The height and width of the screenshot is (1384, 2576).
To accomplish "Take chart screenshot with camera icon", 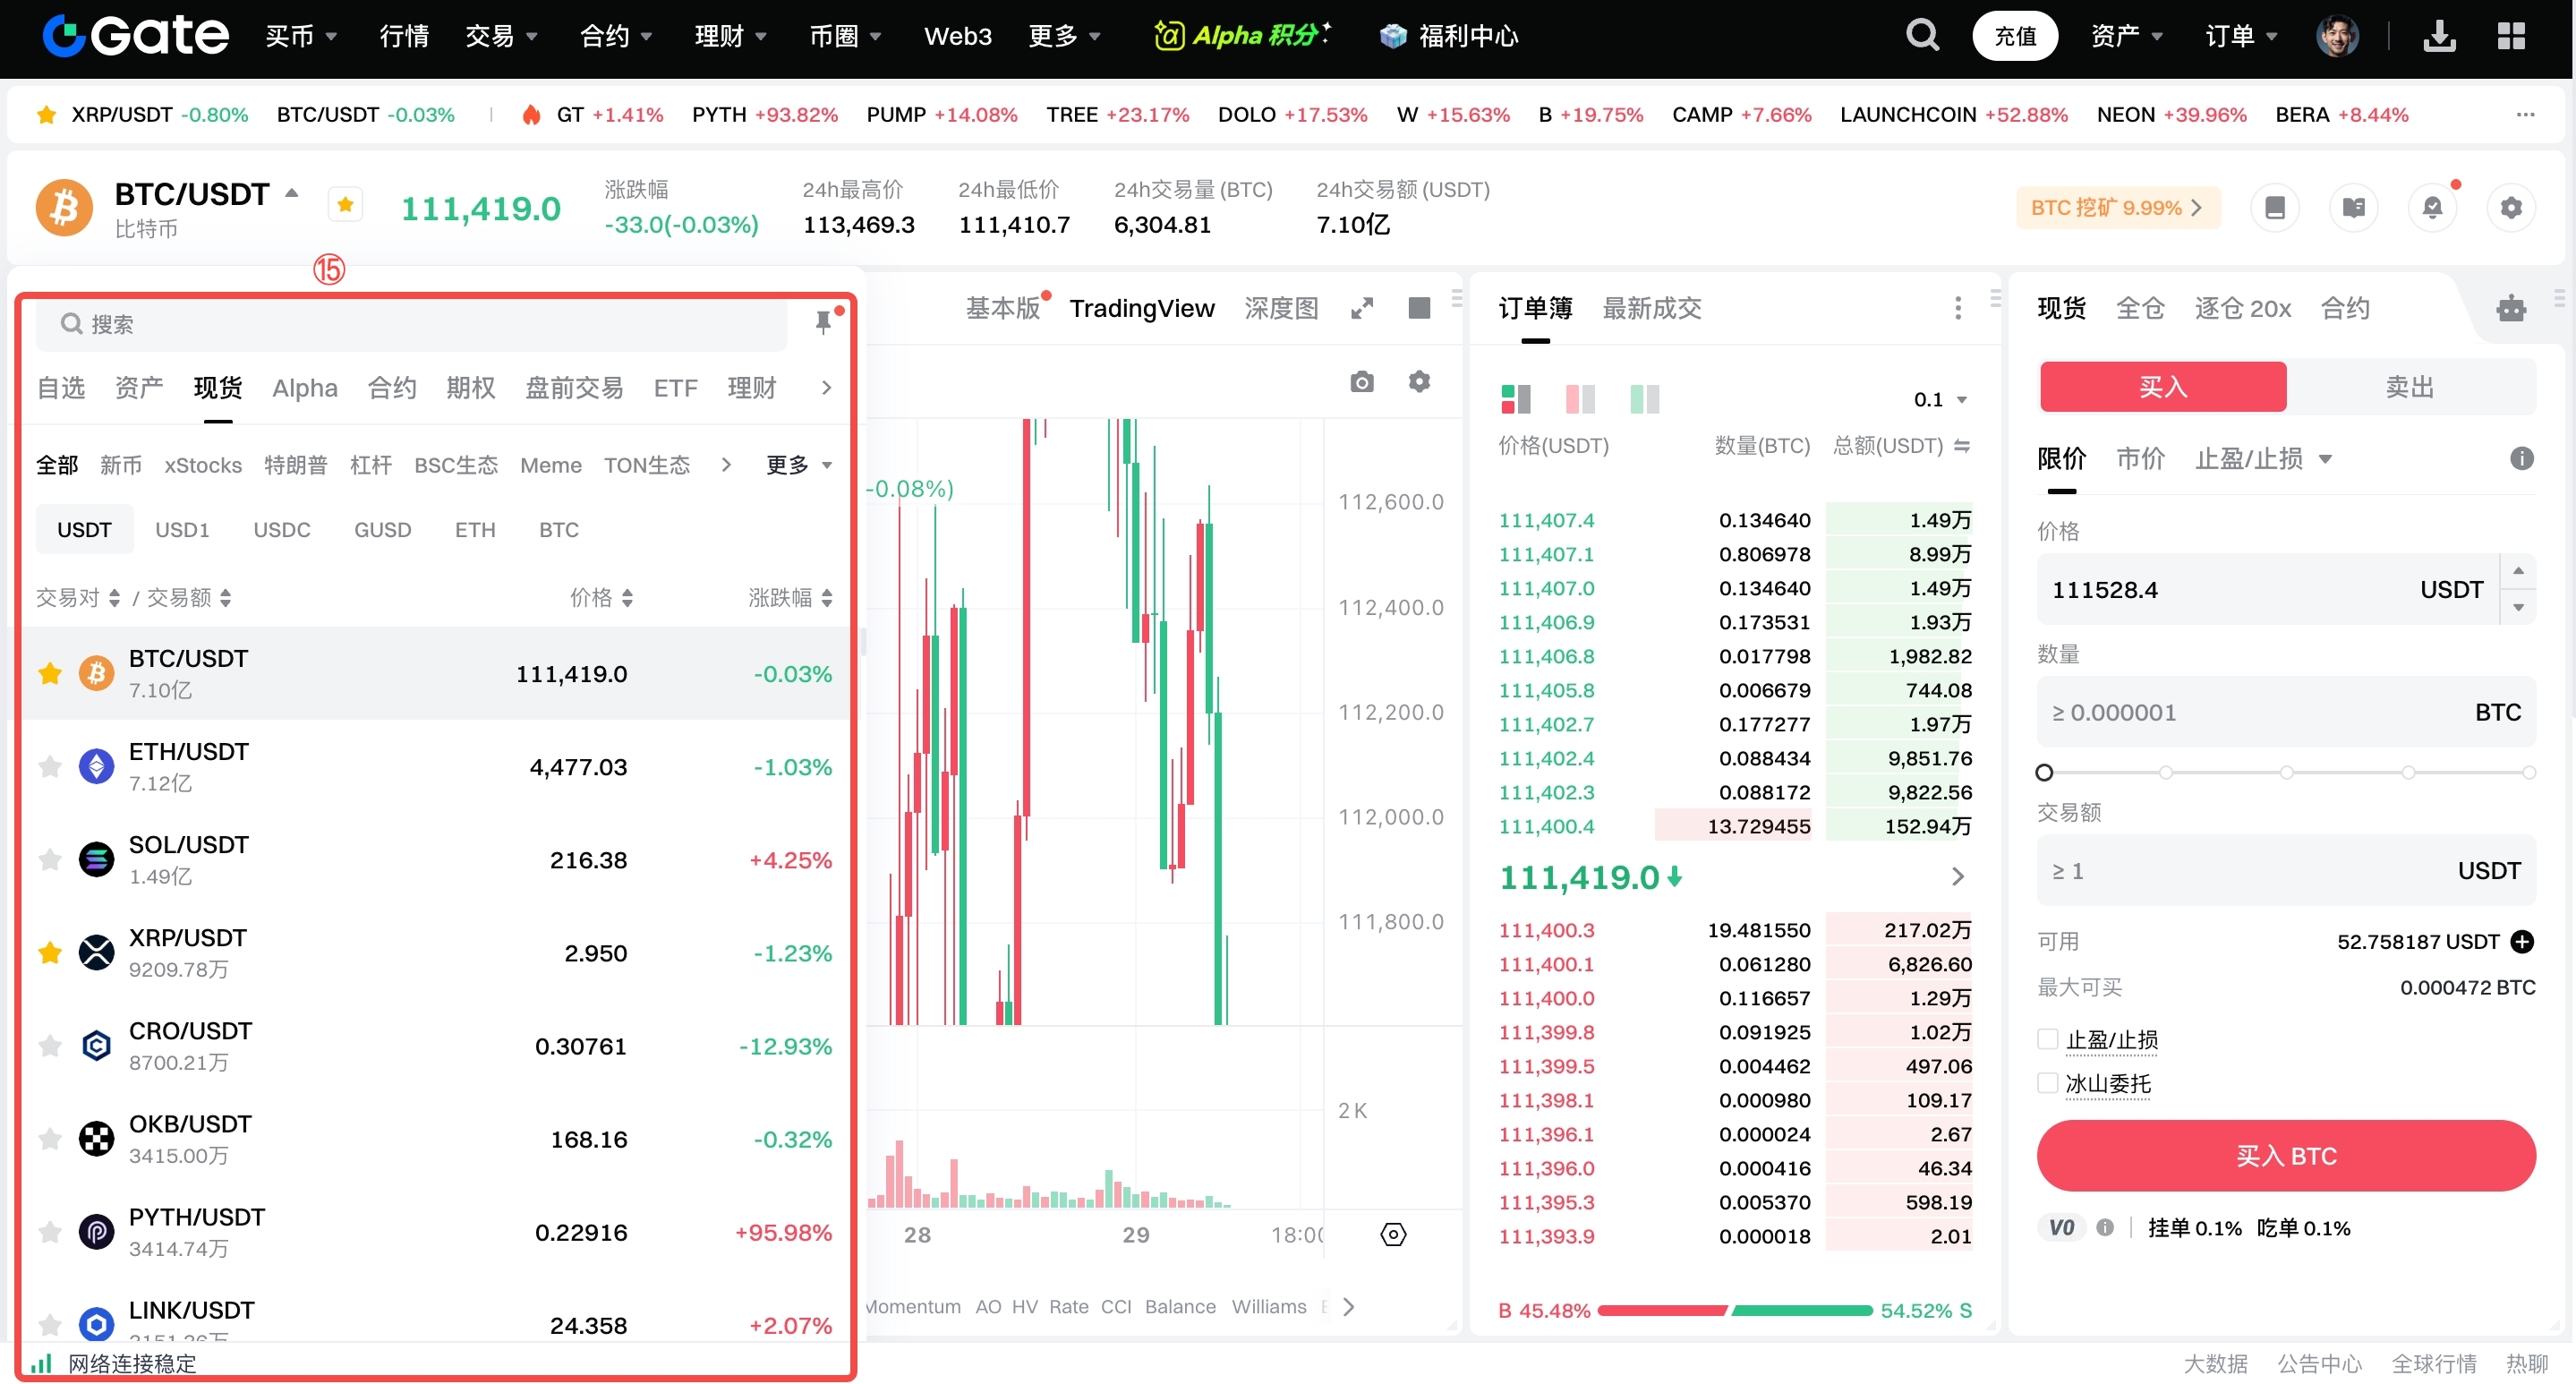I will click(1361, 382).
